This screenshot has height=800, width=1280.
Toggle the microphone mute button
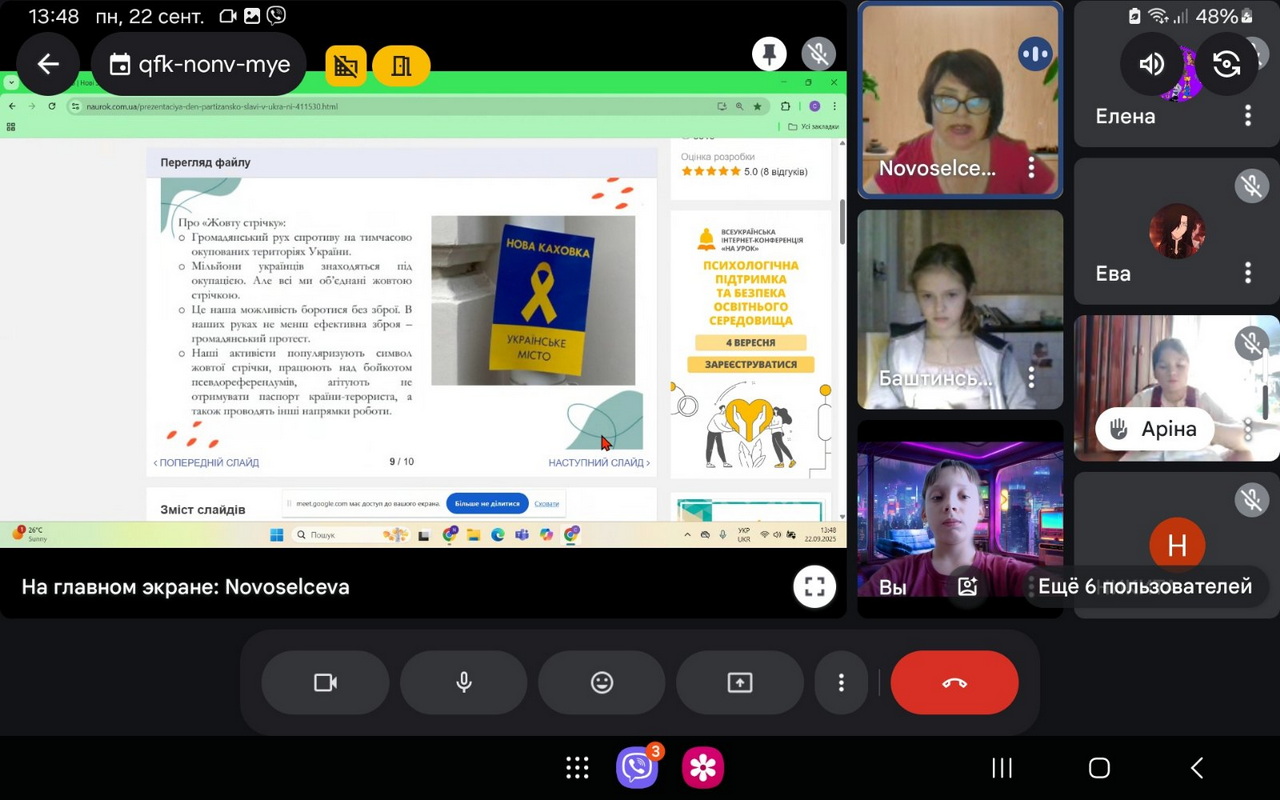tap(464, 682)
